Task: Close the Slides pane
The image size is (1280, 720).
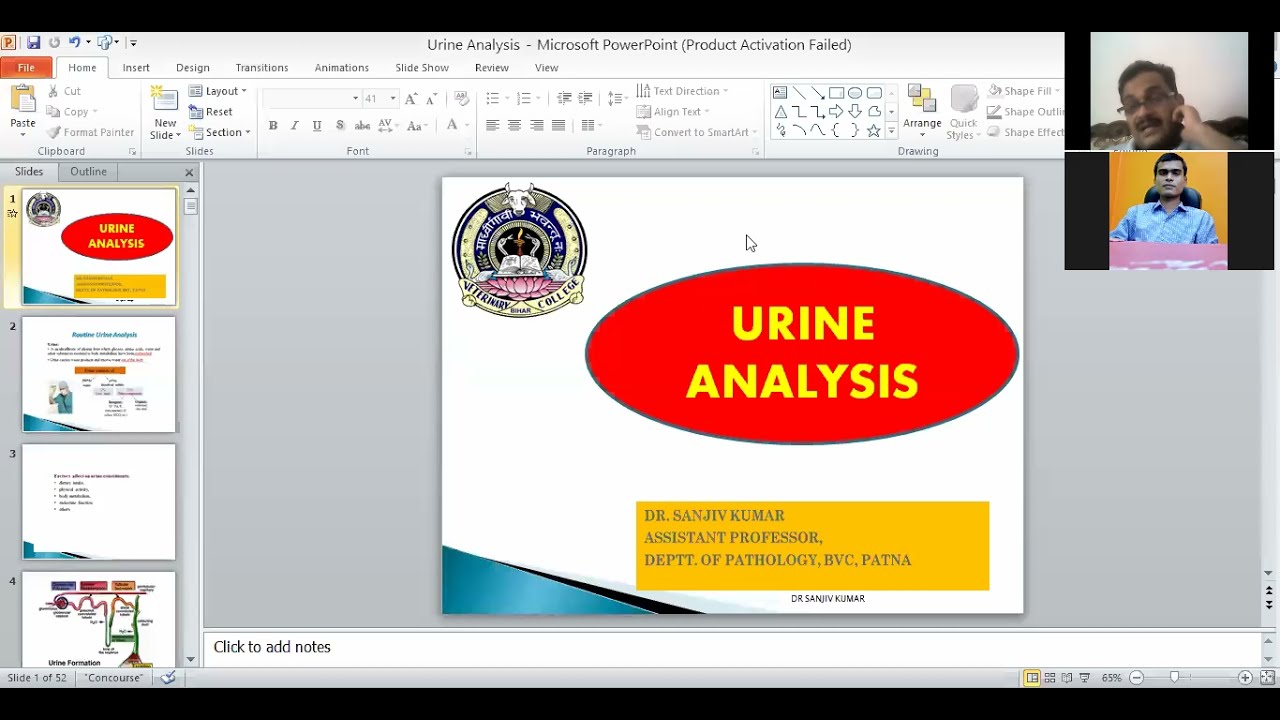Action: coord(189,172)
